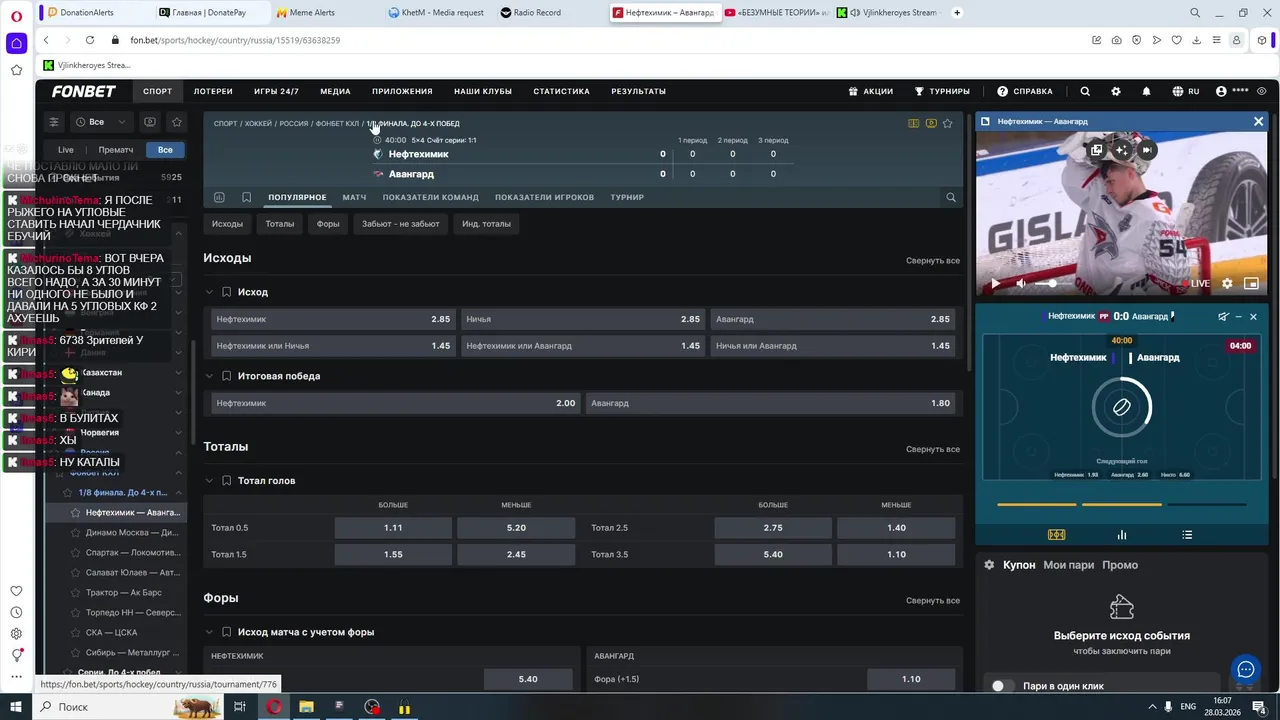Open video quality settings gear
Viewport: 1280px width, 720px height.
[x=1227, y=284]
